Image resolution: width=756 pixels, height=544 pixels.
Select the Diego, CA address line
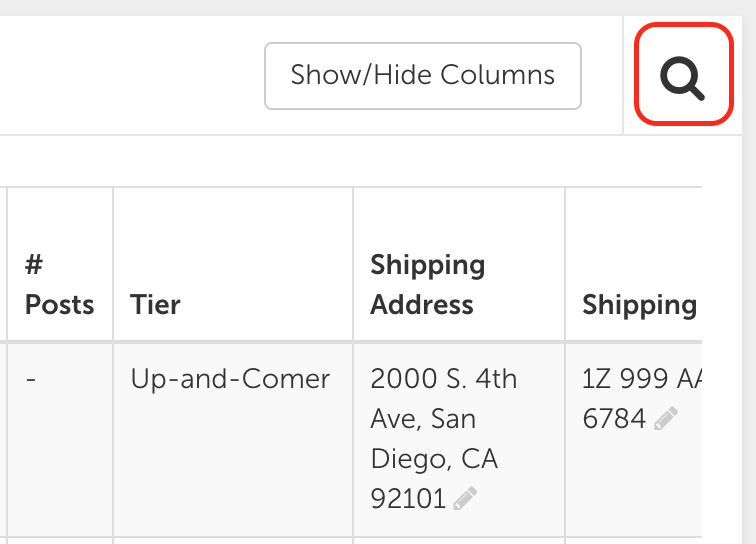434,459
